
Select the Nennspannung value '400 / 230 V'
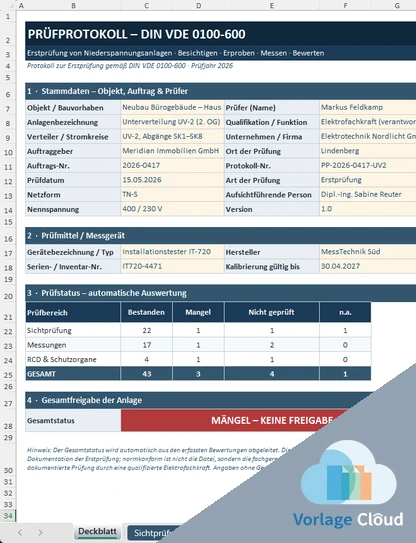pyautogui.click(x=172, y=209)
